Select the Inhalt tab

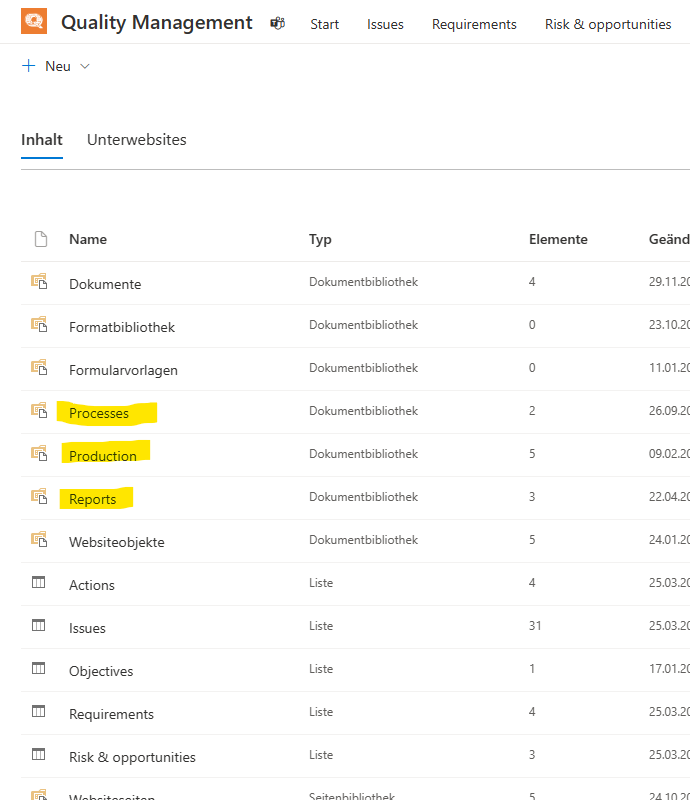pos(41,139)
